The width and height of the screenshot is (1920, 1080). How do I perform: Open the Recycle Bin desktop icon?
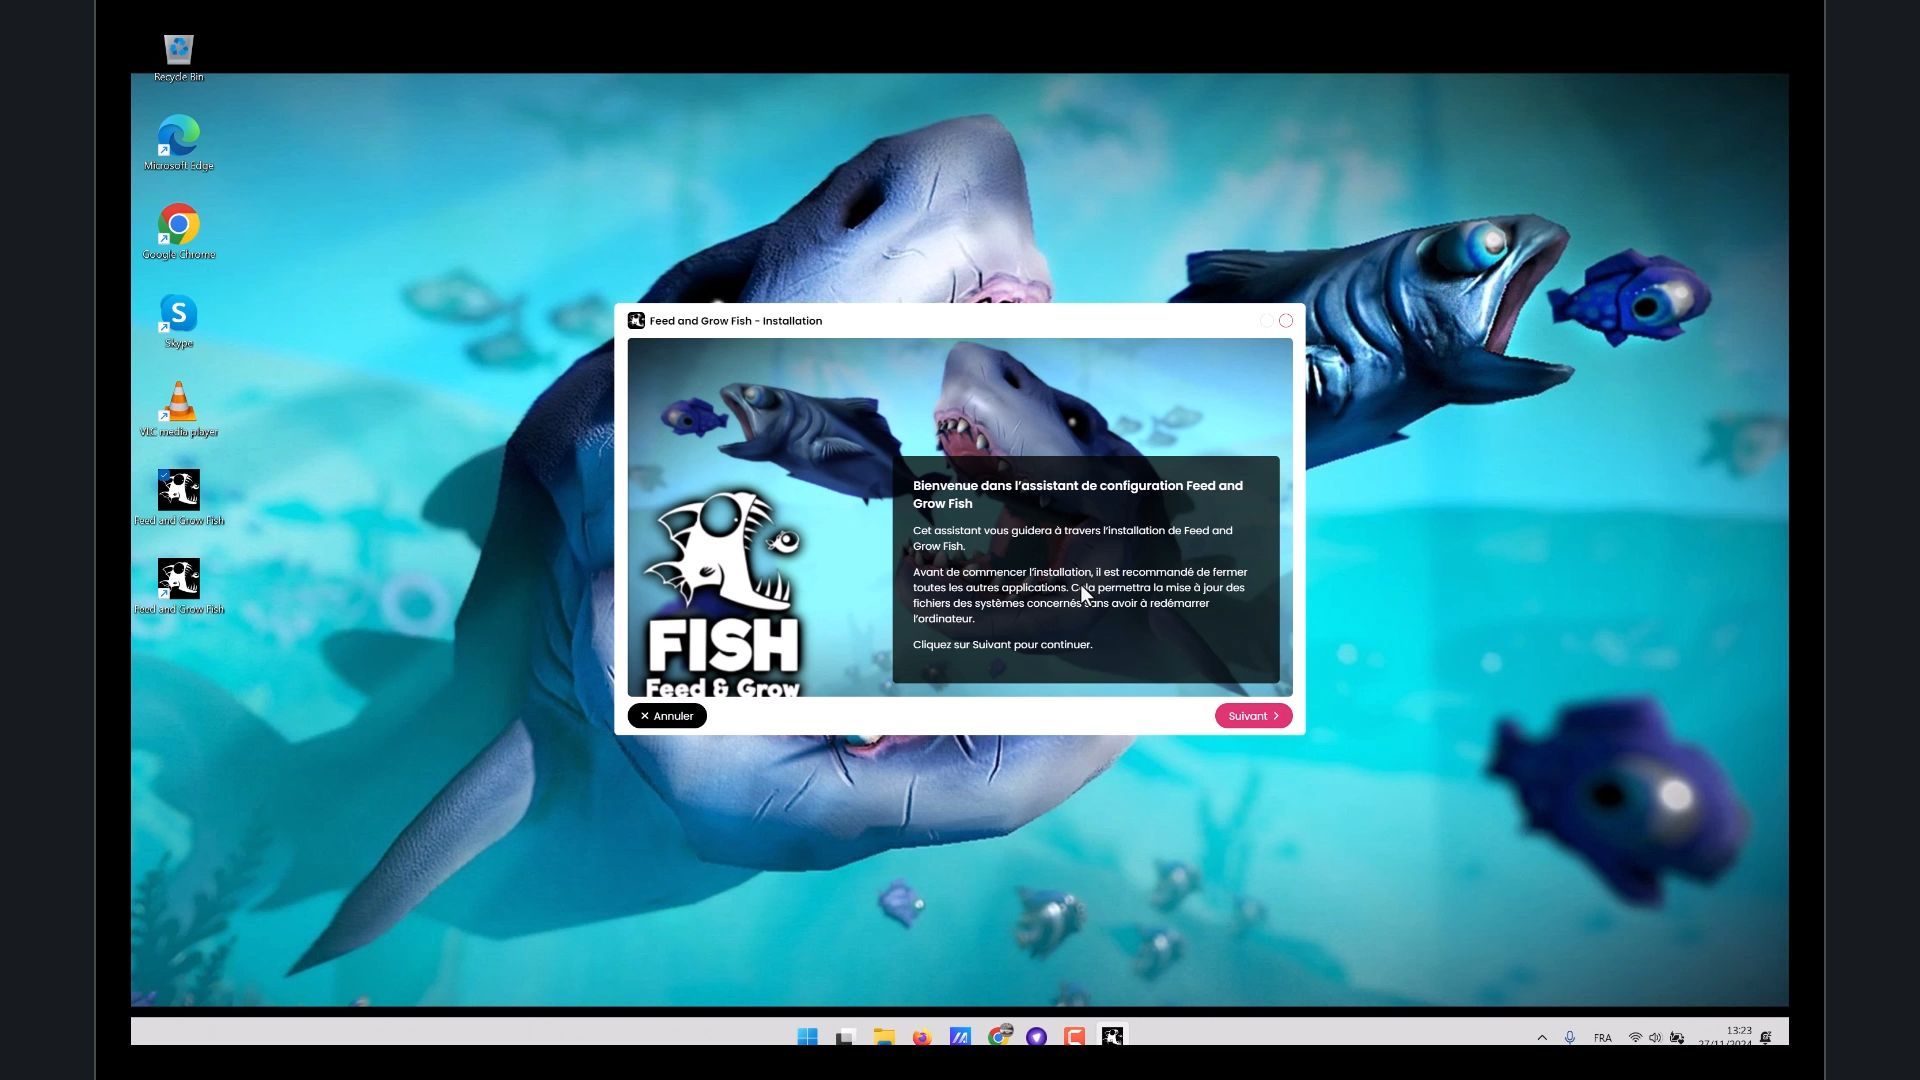(179, 57)
